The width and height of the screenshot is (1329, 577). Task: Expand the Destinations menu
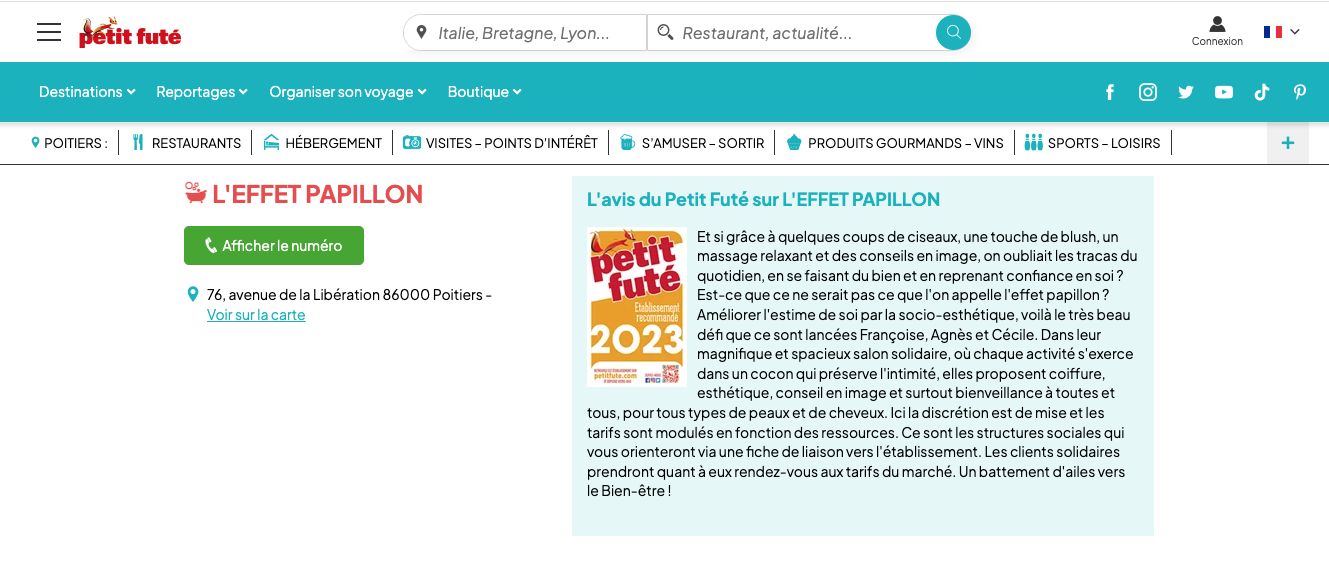click(87, 92)
